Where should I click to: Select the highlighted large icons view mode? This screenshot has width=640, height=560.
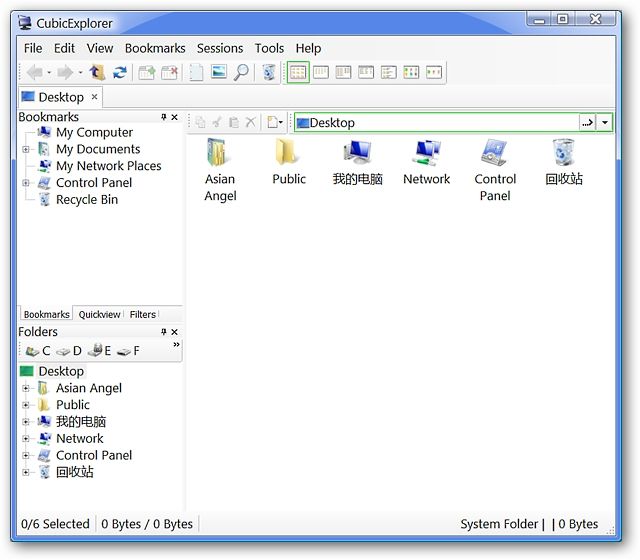(x=298, y=73)
